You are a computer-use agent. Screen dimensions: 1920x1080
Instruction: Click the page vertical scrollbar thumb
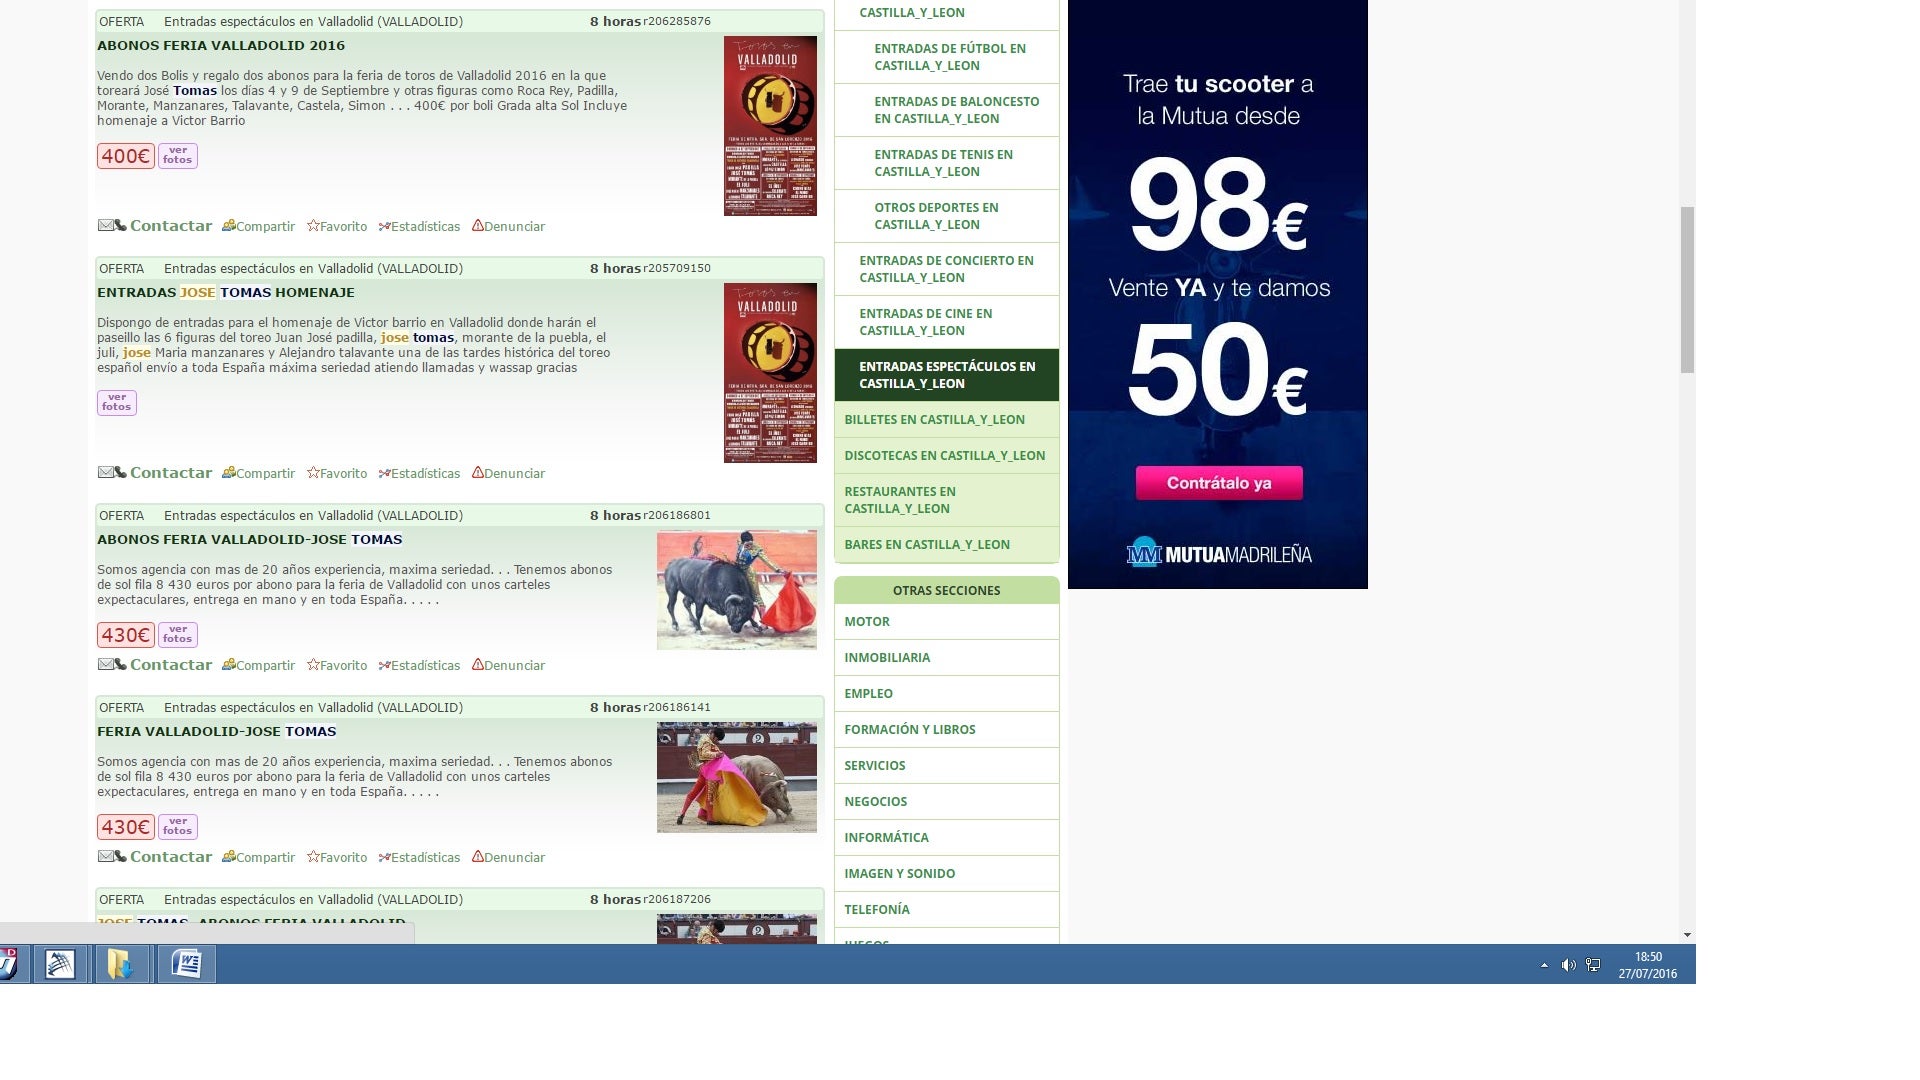pos(1688,290)
